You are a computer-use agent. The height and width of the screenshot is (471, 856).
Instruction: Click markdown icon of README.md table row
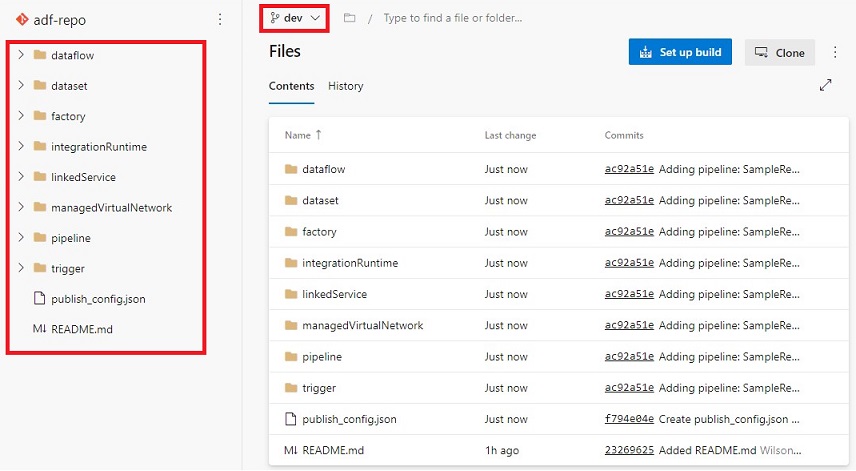click(290, 450)
